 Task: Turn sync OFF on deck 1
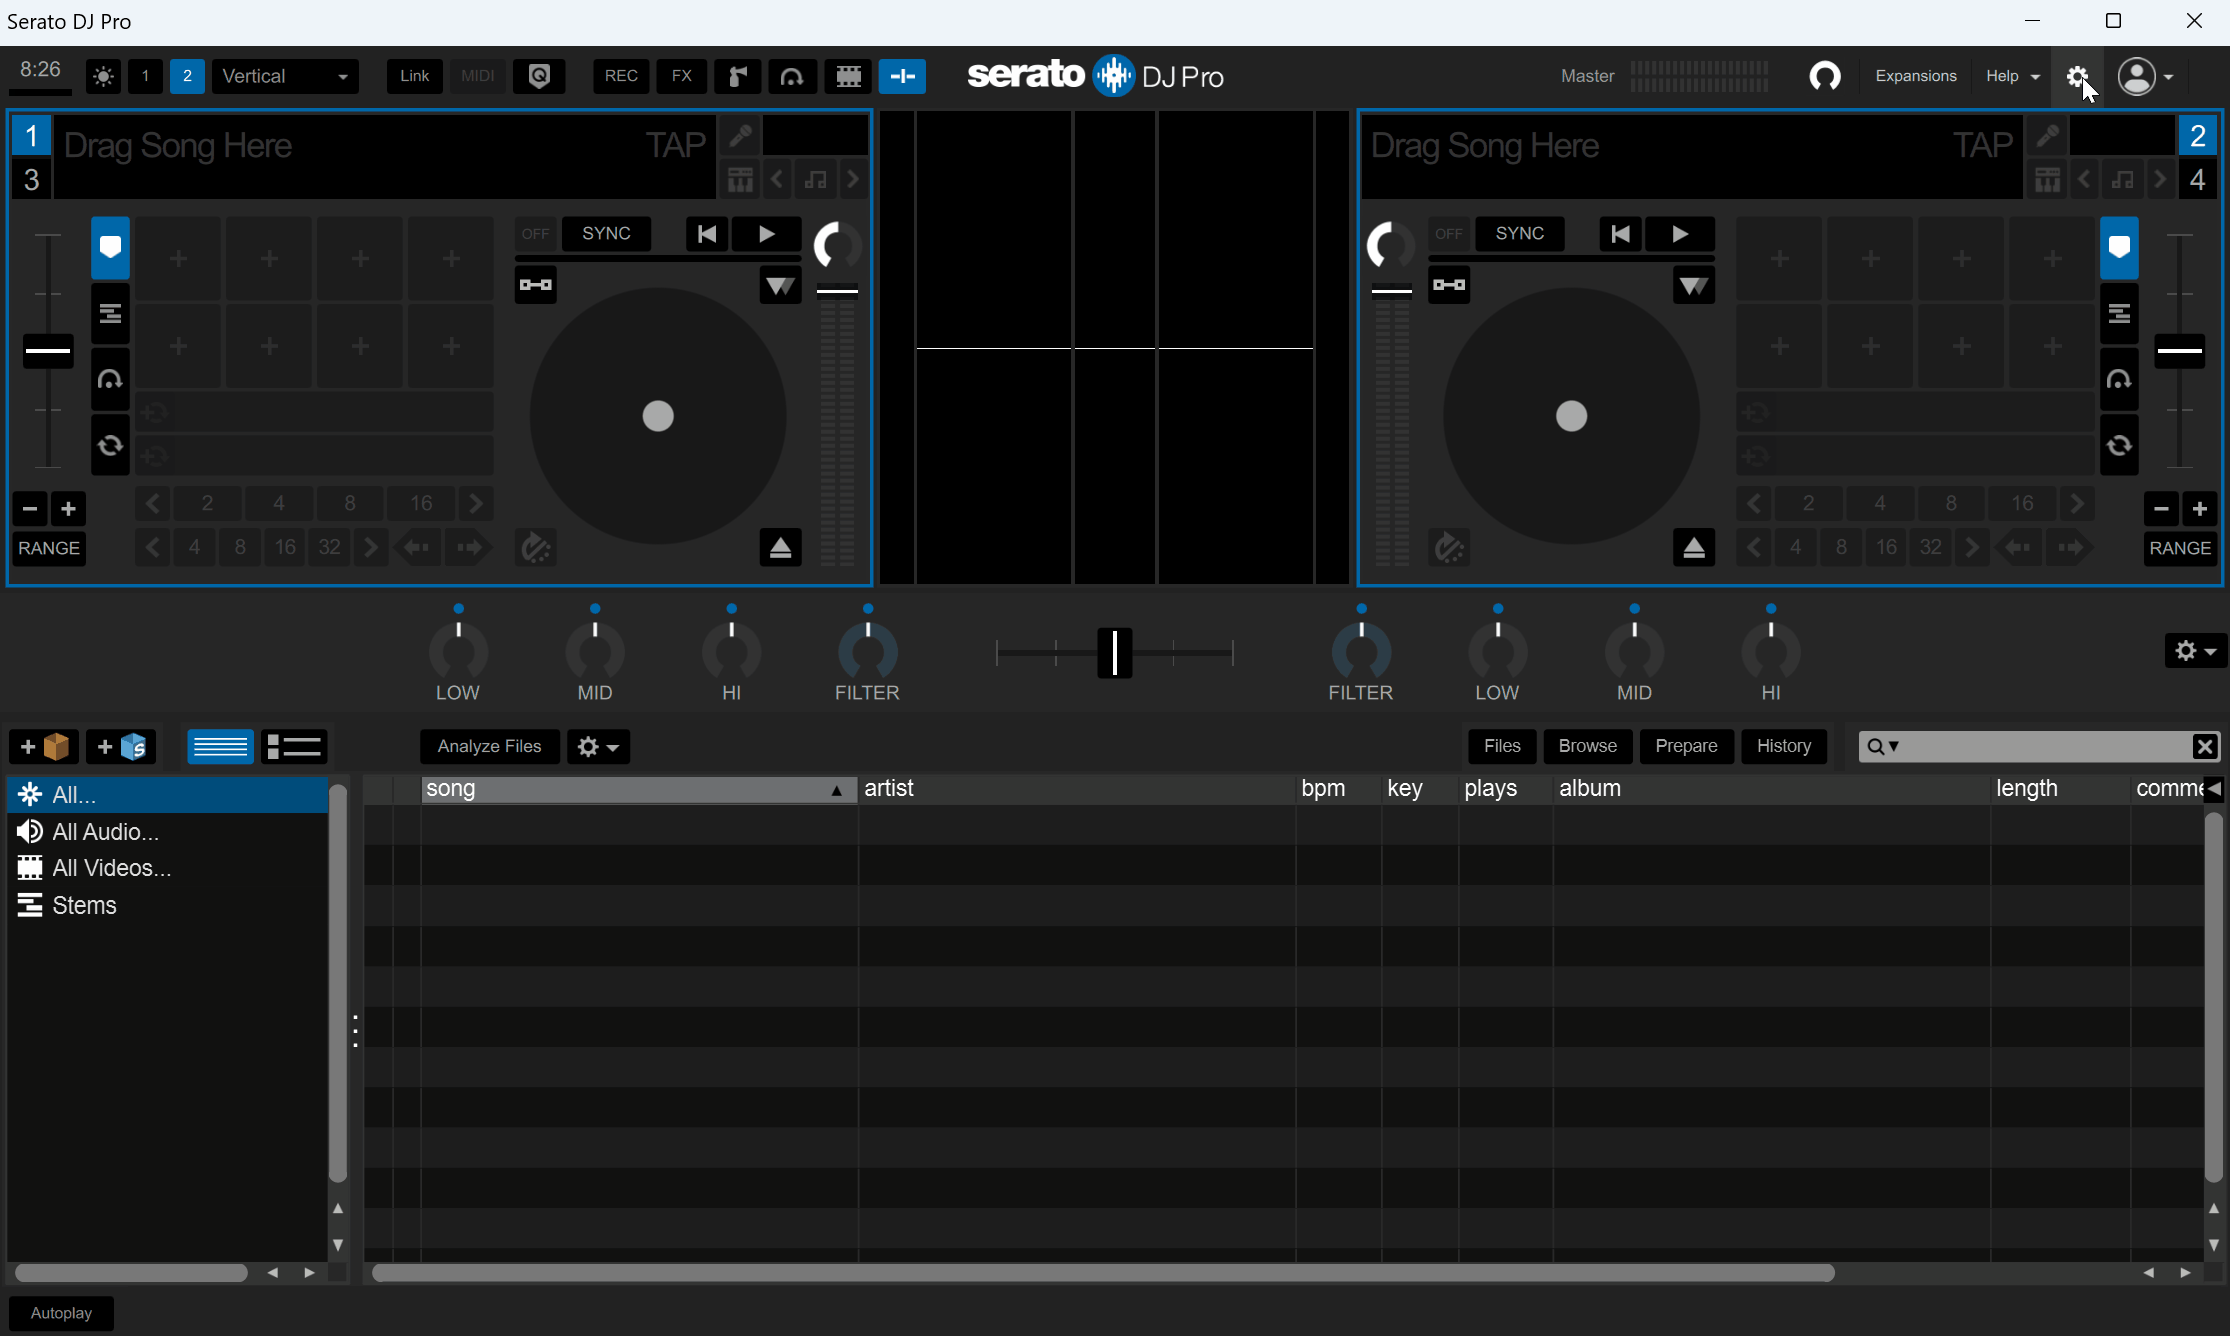coord(535,234)
